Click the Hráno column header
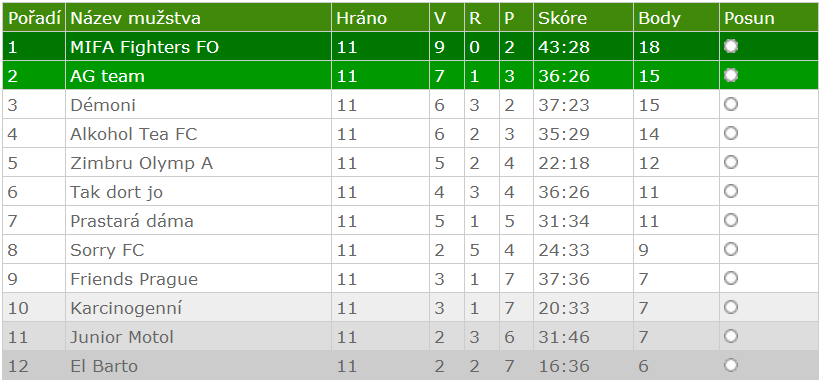822x382 pixels. [362, 18]
